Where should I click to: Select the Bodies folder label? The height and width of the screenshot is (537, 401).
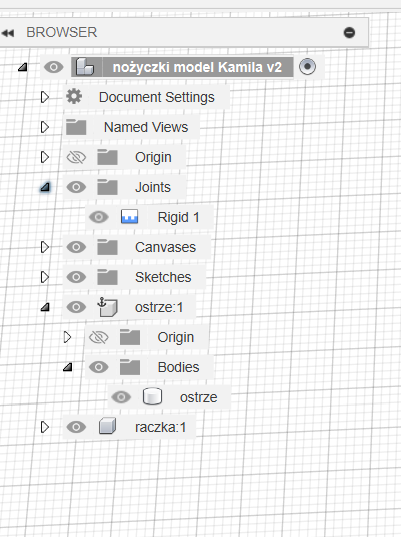pyautogui.click(x=178, y=367)
